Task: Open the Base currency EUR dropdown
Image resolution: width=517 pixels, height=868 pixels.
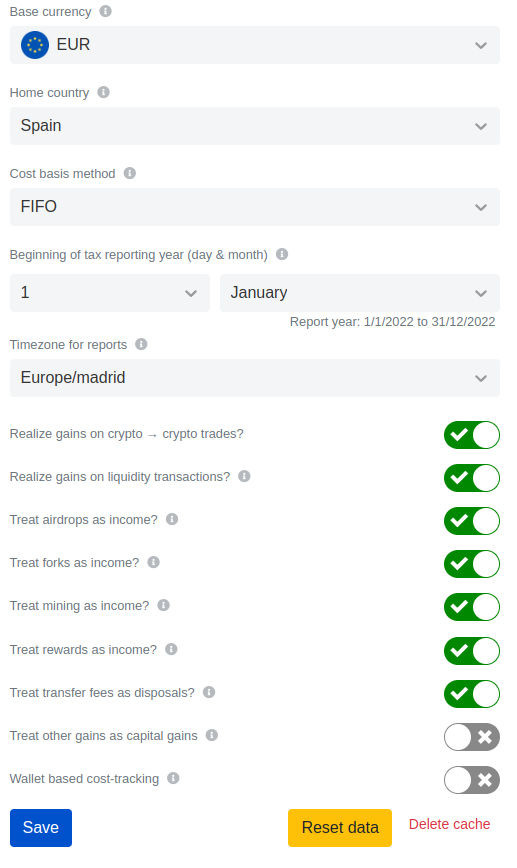Action: pos(255,45)
